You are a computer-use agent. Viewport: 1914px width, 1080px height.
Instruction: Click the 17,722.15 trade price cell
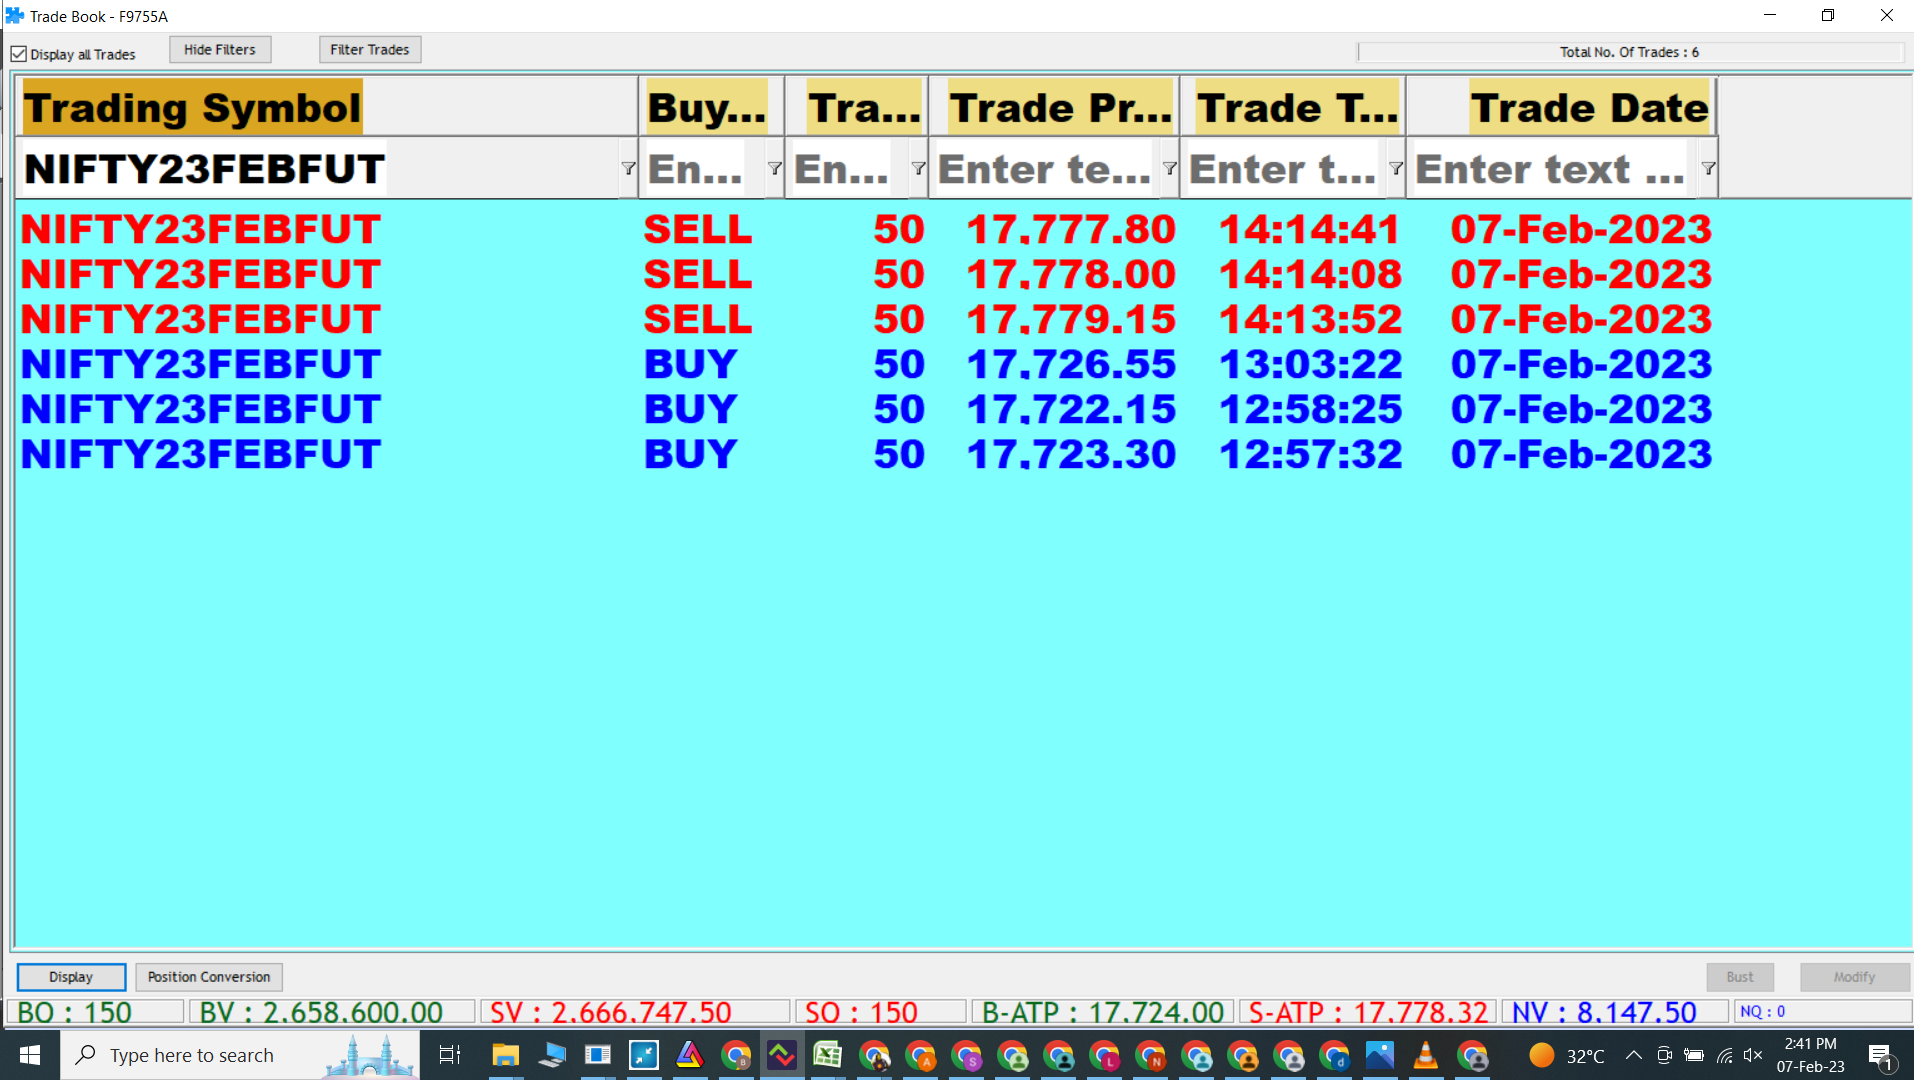tap(1071, 409)
